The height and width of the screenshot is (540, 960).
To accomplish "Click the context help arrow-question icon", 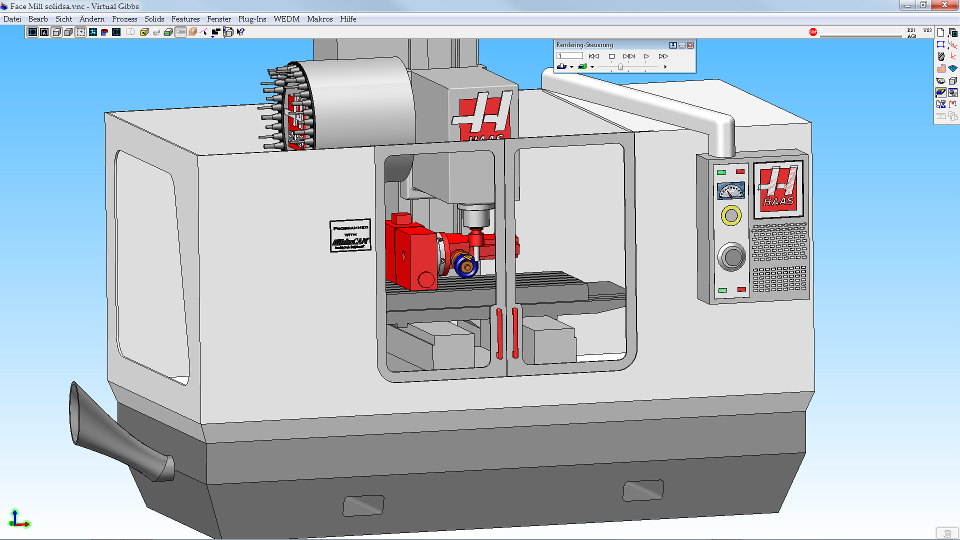I will 240,32.
